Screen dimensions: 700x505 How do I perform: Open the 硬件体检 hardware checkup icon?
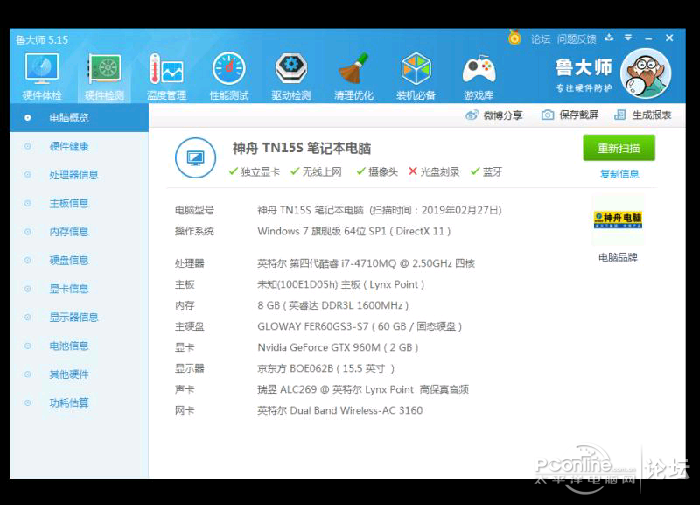click(x=42, y=76)
